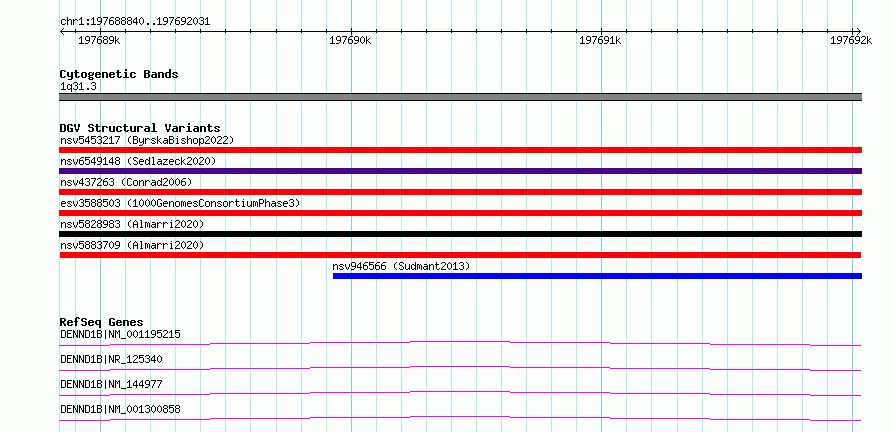Click the 197690k ruler tick label
Screen dimensions: 890x432
coord(350,40)
